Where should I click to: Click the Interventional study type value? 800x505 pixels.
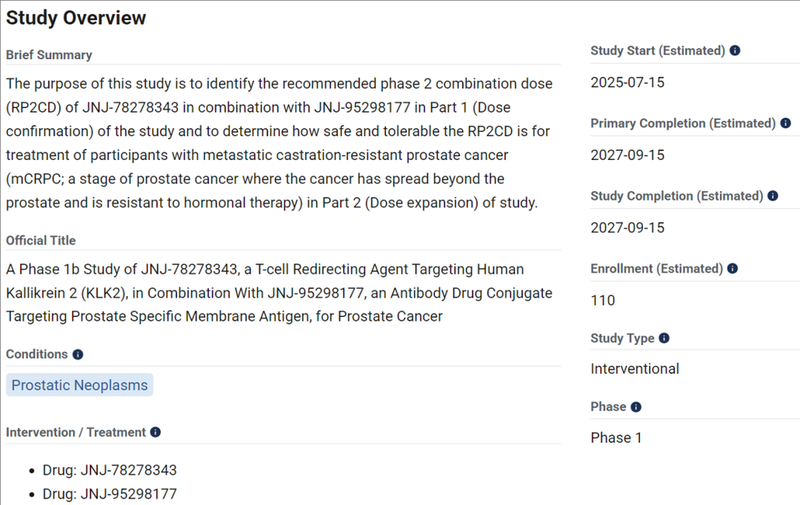click(x=635, y=368)
